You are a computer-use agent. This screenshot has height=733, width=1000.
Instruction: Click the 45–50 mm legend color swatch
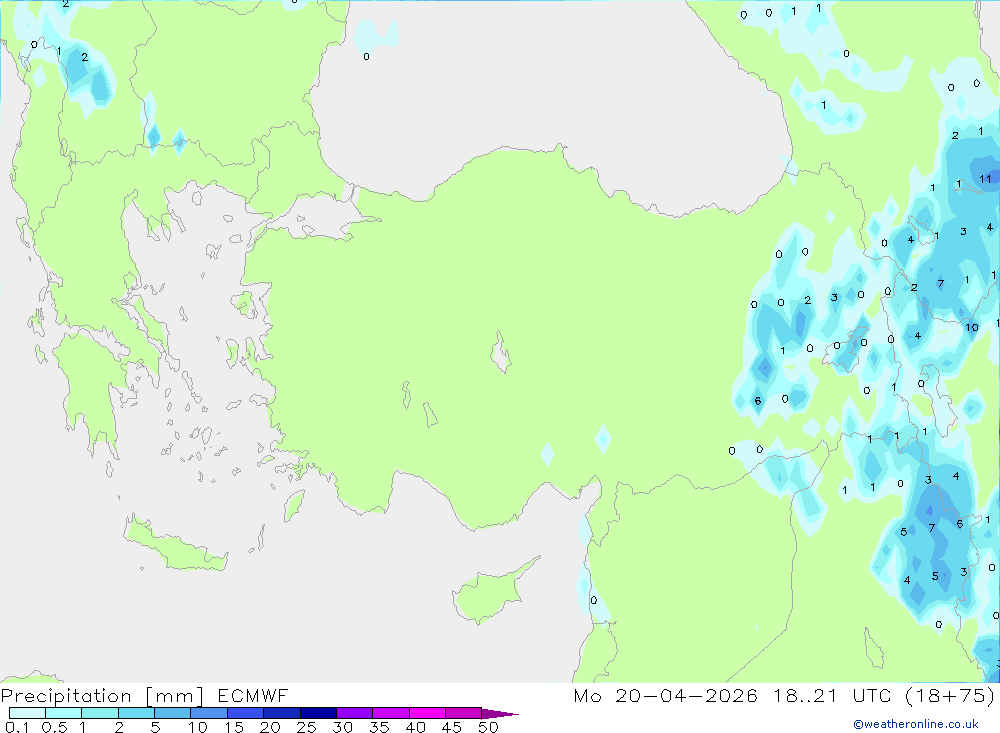coord(464,713)
